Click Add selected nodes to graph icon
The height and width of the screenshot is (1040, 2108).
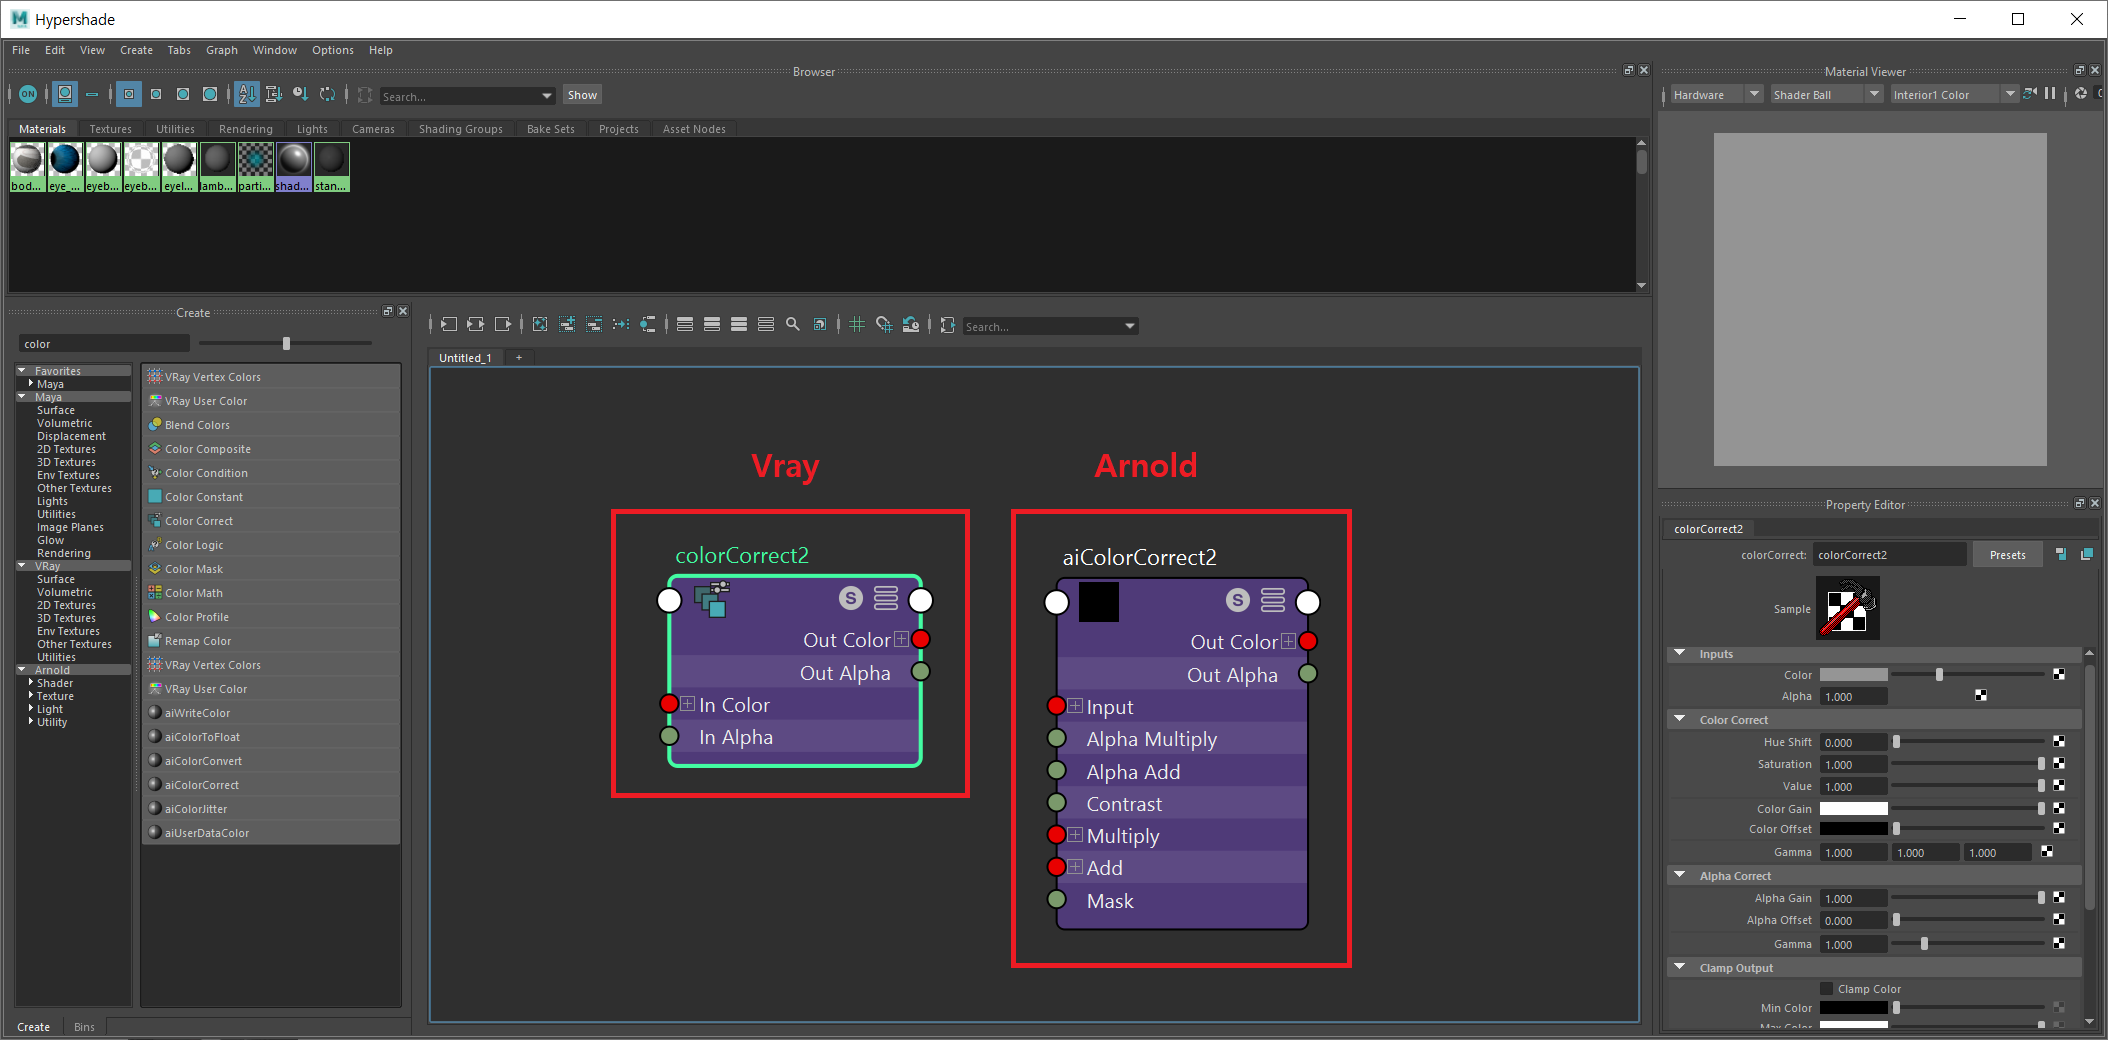tap(567, 324)
